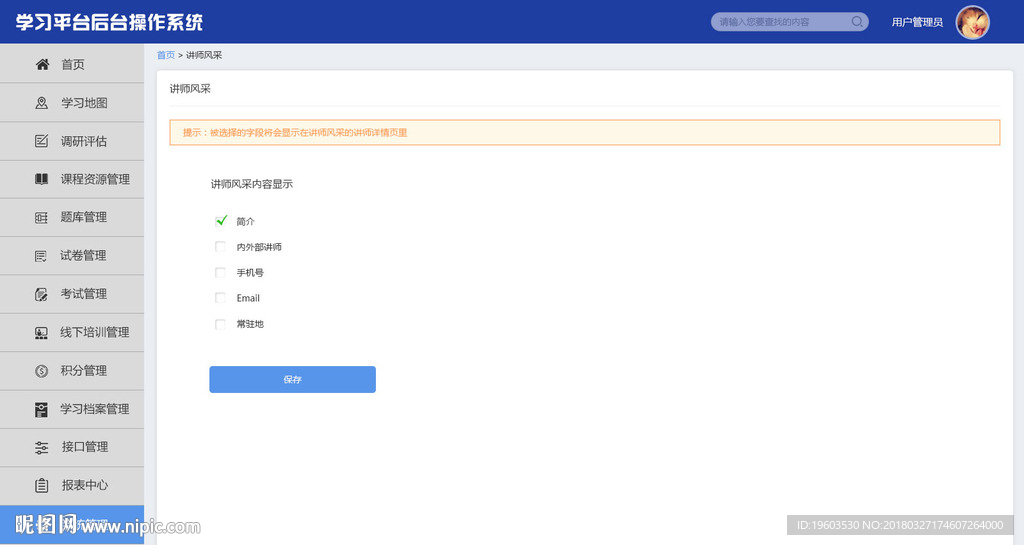Image resolution: width=1024 pixels, height=545 pixels.
Task: Click the 手机号 label text
Action: (x=250, y=272)
